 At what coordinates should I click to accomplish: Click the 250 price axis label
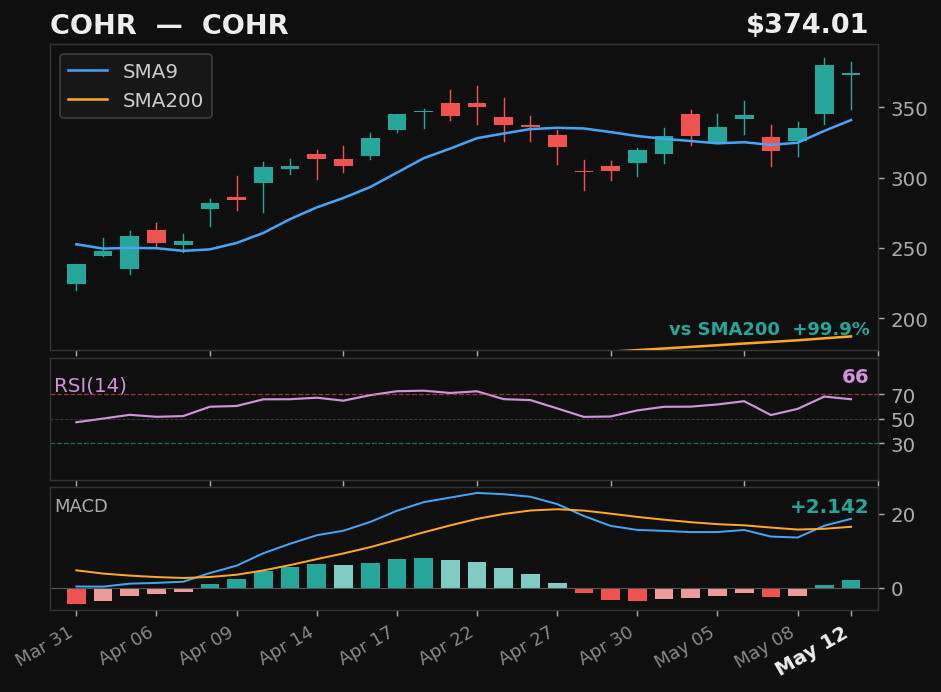909,249
